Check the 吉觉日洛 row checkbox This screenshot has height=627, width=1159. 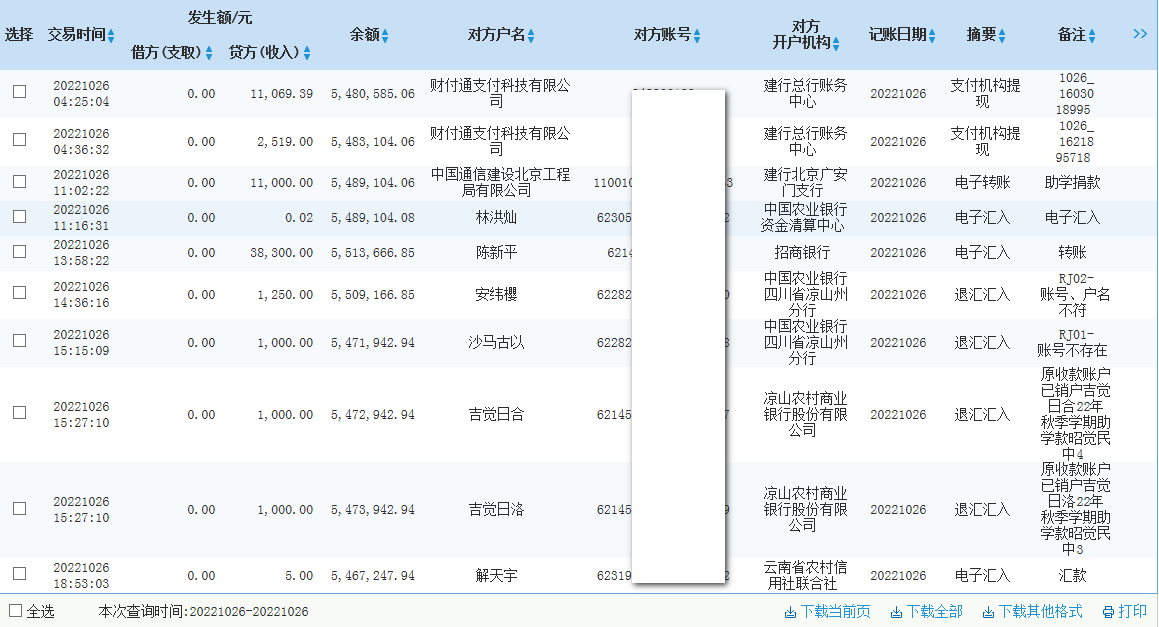pyautogui.click(x=19, y=509)
